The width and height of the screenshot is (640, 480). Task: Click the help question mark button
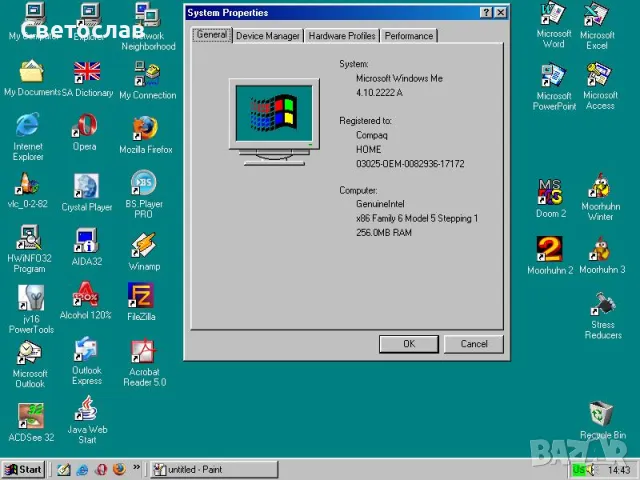pyautogui.click(x=486, y=13)
